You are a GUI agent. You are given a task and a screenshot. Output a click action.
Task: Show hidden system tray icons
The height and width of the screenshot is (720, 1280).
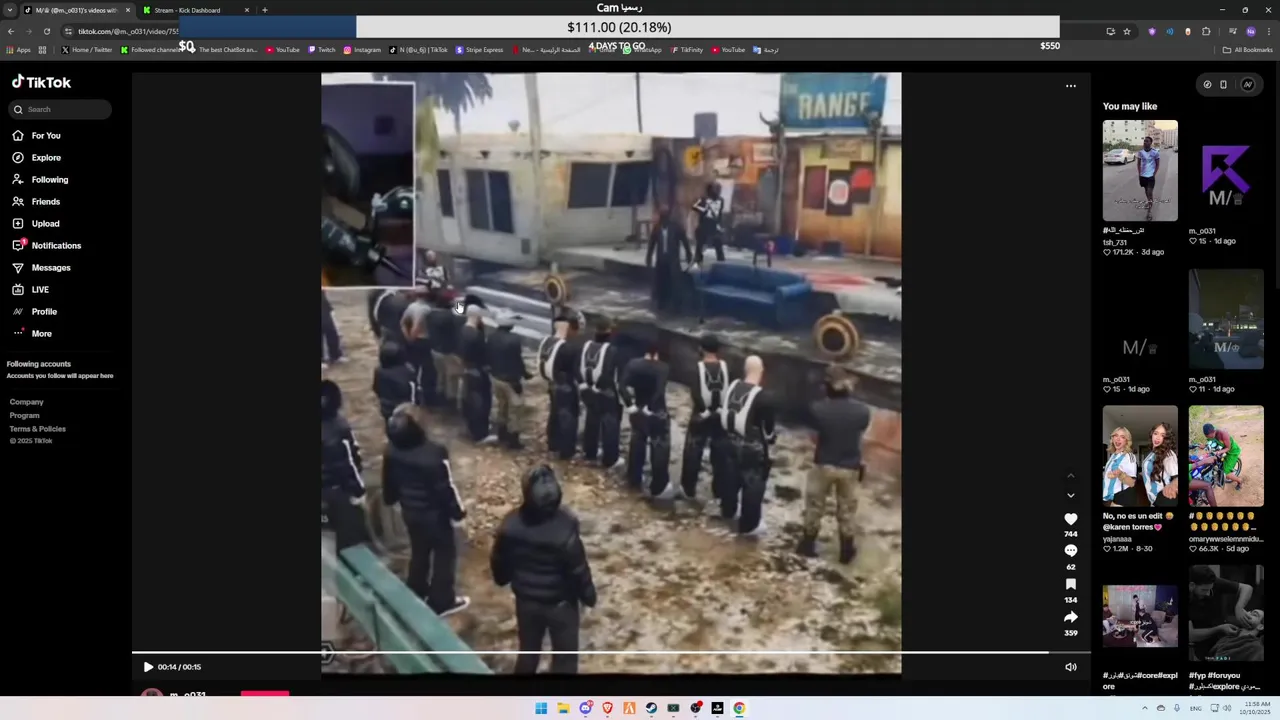1145,708
